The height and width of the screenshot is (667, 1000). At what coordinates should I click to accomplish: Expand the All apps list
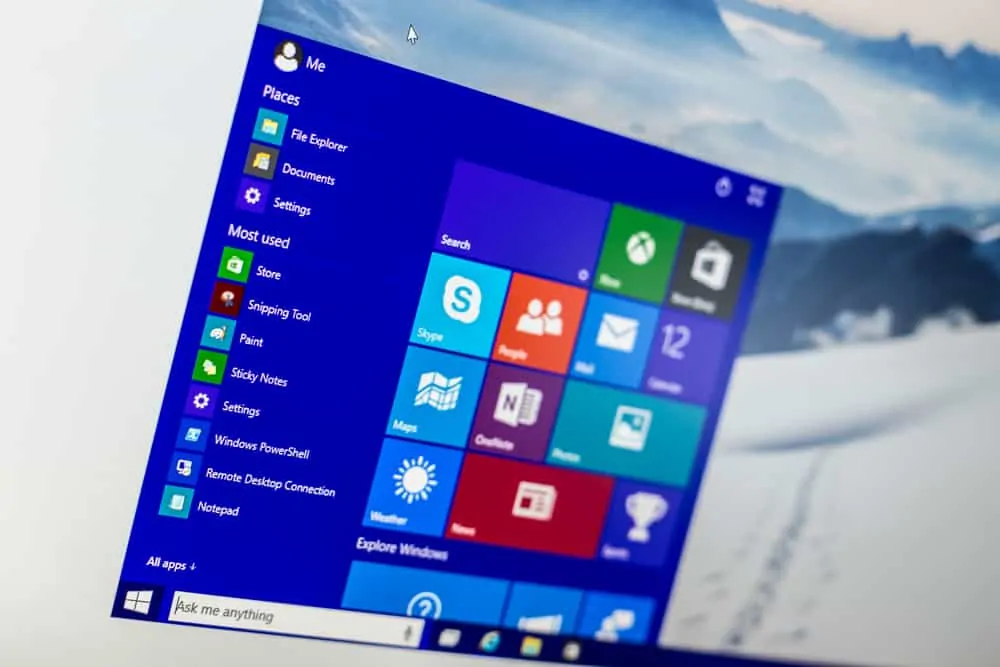pos(170,562)
